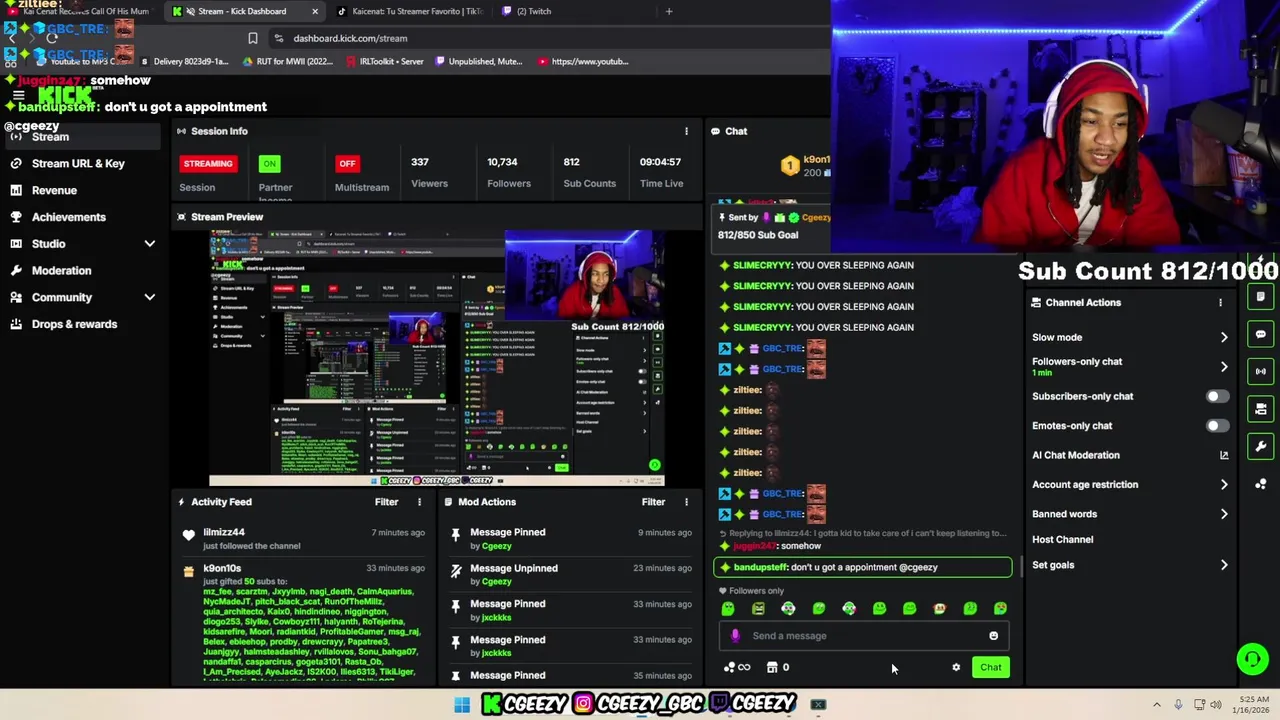Open the Activity Feed Filter dropdown

click(386, 502)
